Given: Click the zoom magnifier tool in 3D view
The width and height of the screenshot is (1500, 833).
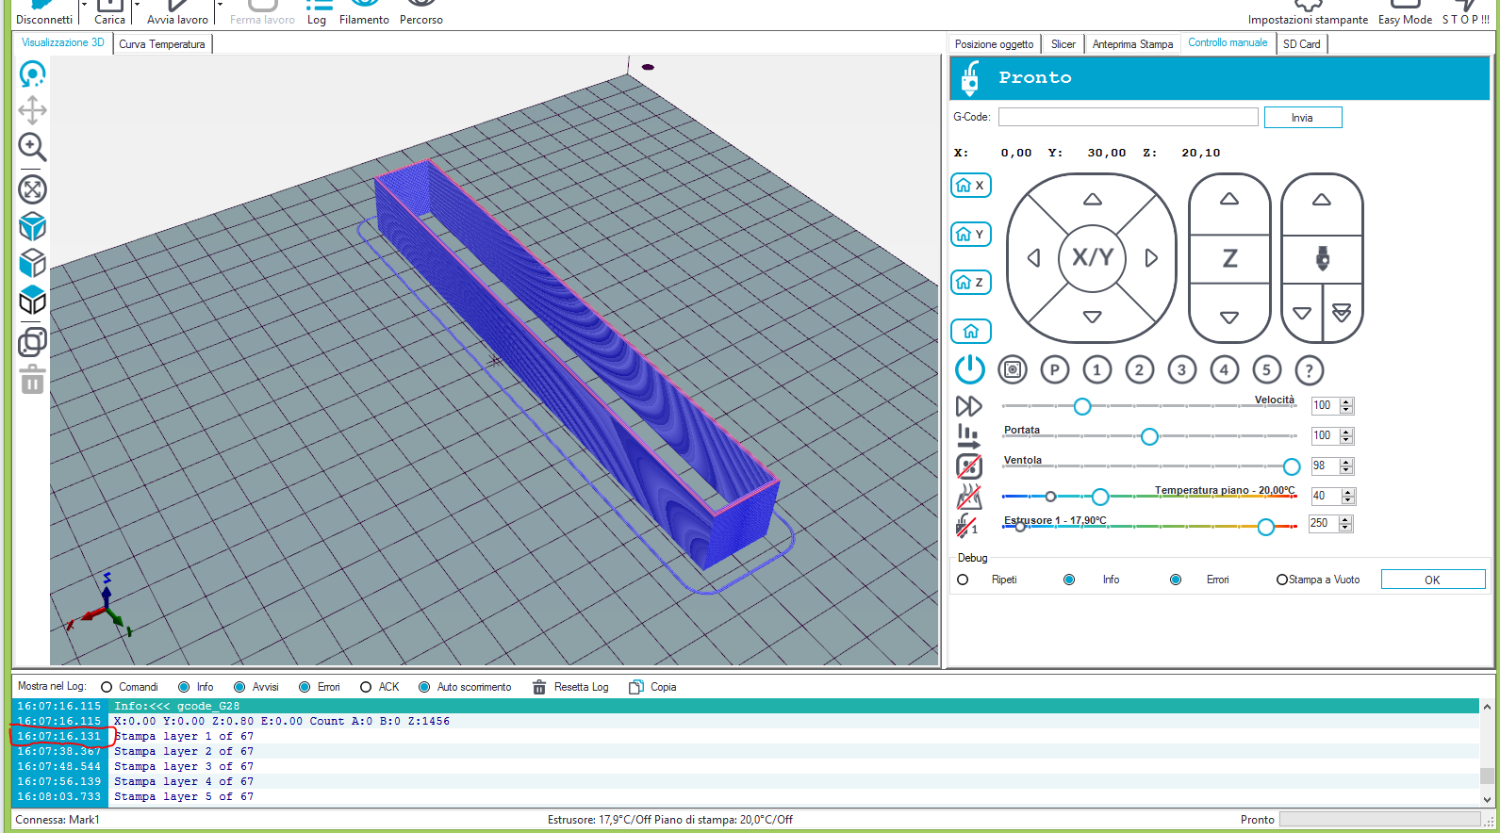Looking at the screenshot, I should [x=32, y=147].
